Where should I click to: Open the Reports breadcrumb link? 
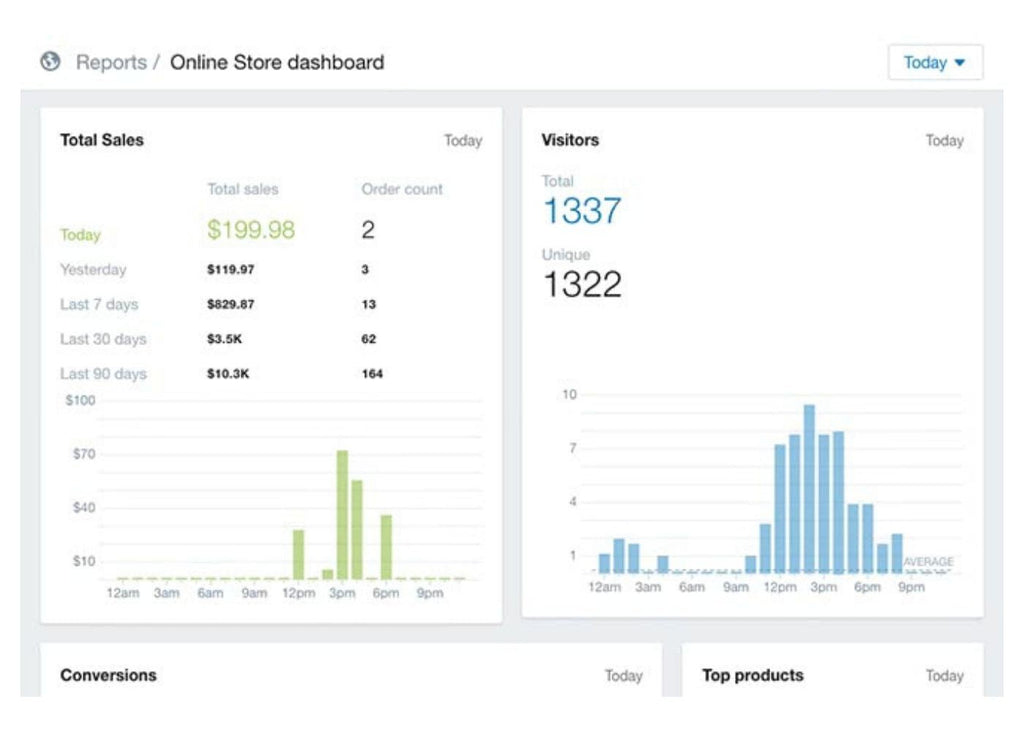tap(111, 62)
